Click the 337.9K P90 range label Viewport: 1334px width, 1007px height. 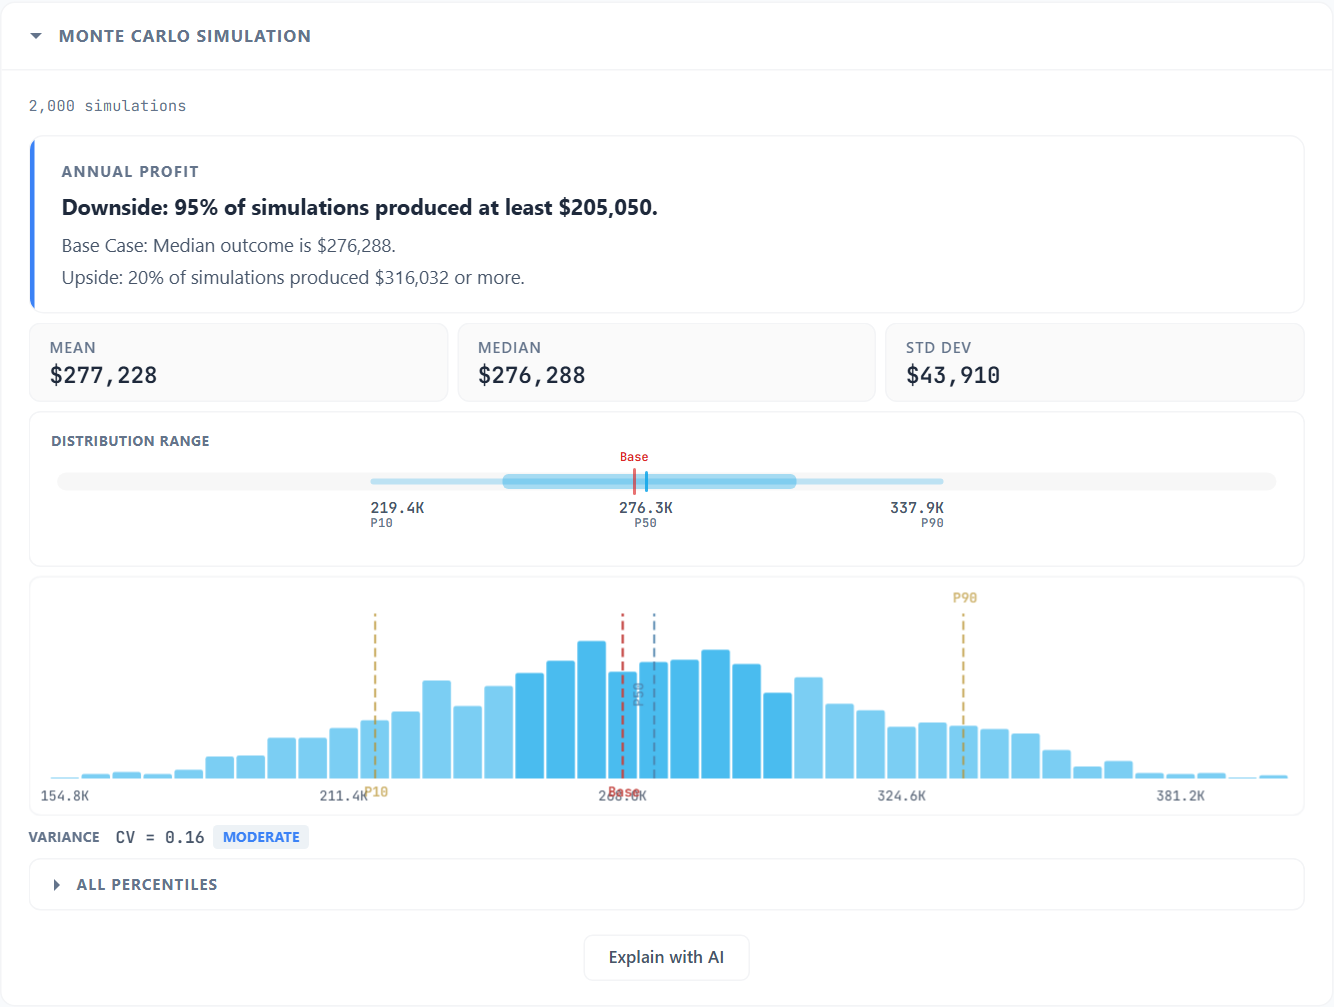click(x=917, y=514)
